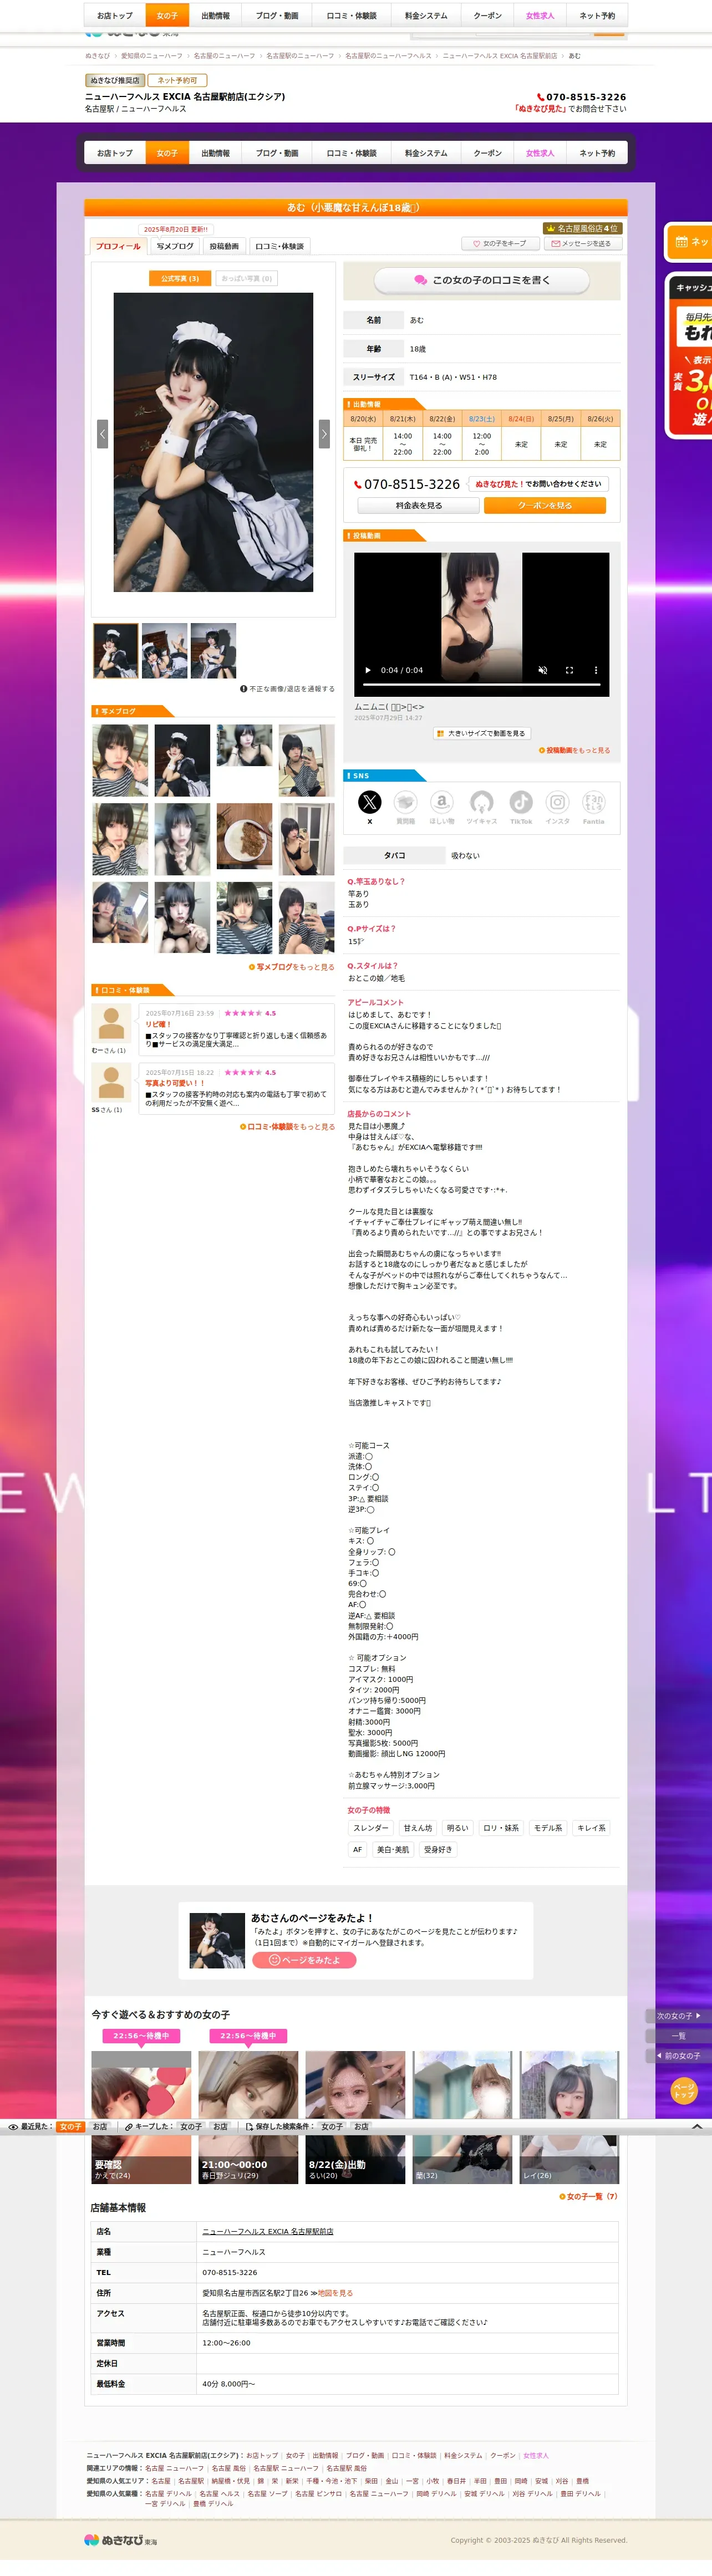
Task: Open the X social profile icon
Action: pos(369,801)
